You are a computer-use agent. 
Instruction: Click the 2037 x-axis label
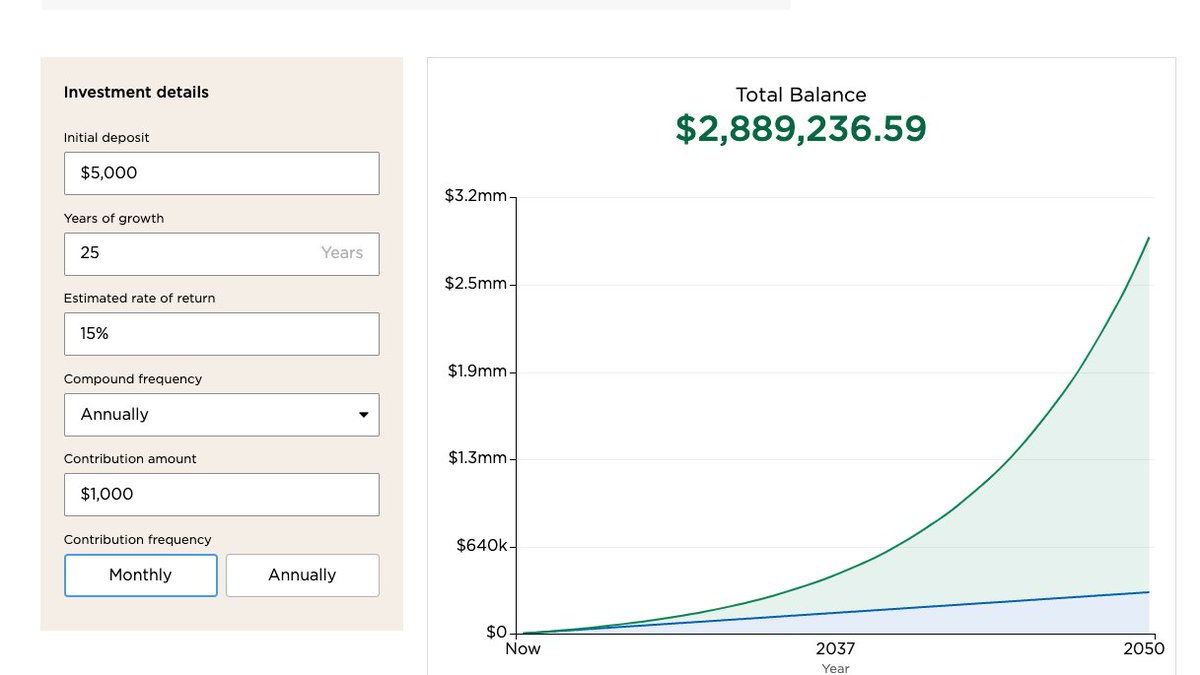click(x=836, y=649)
